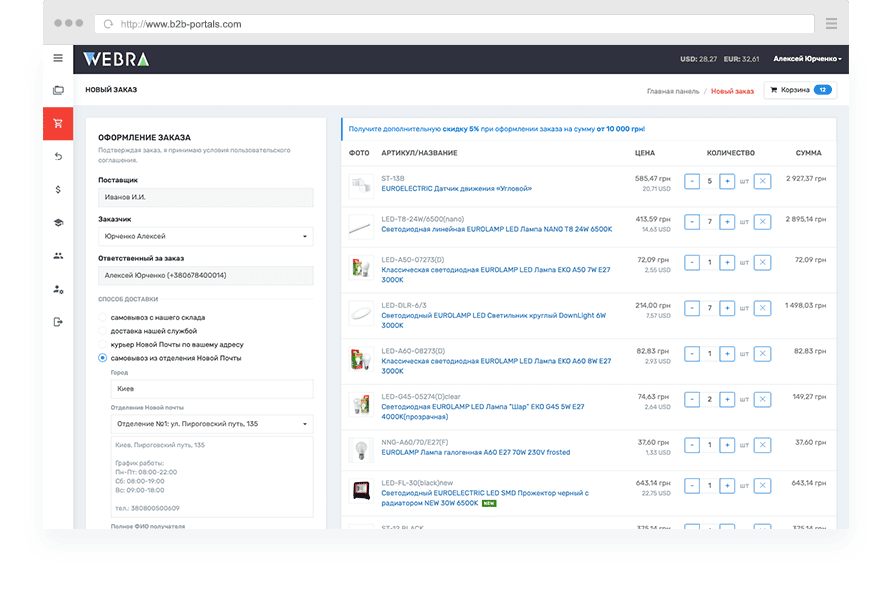
Task: Select 'самовывоз с нашего склада' delivery option
Action: click(x=103, y=317)
